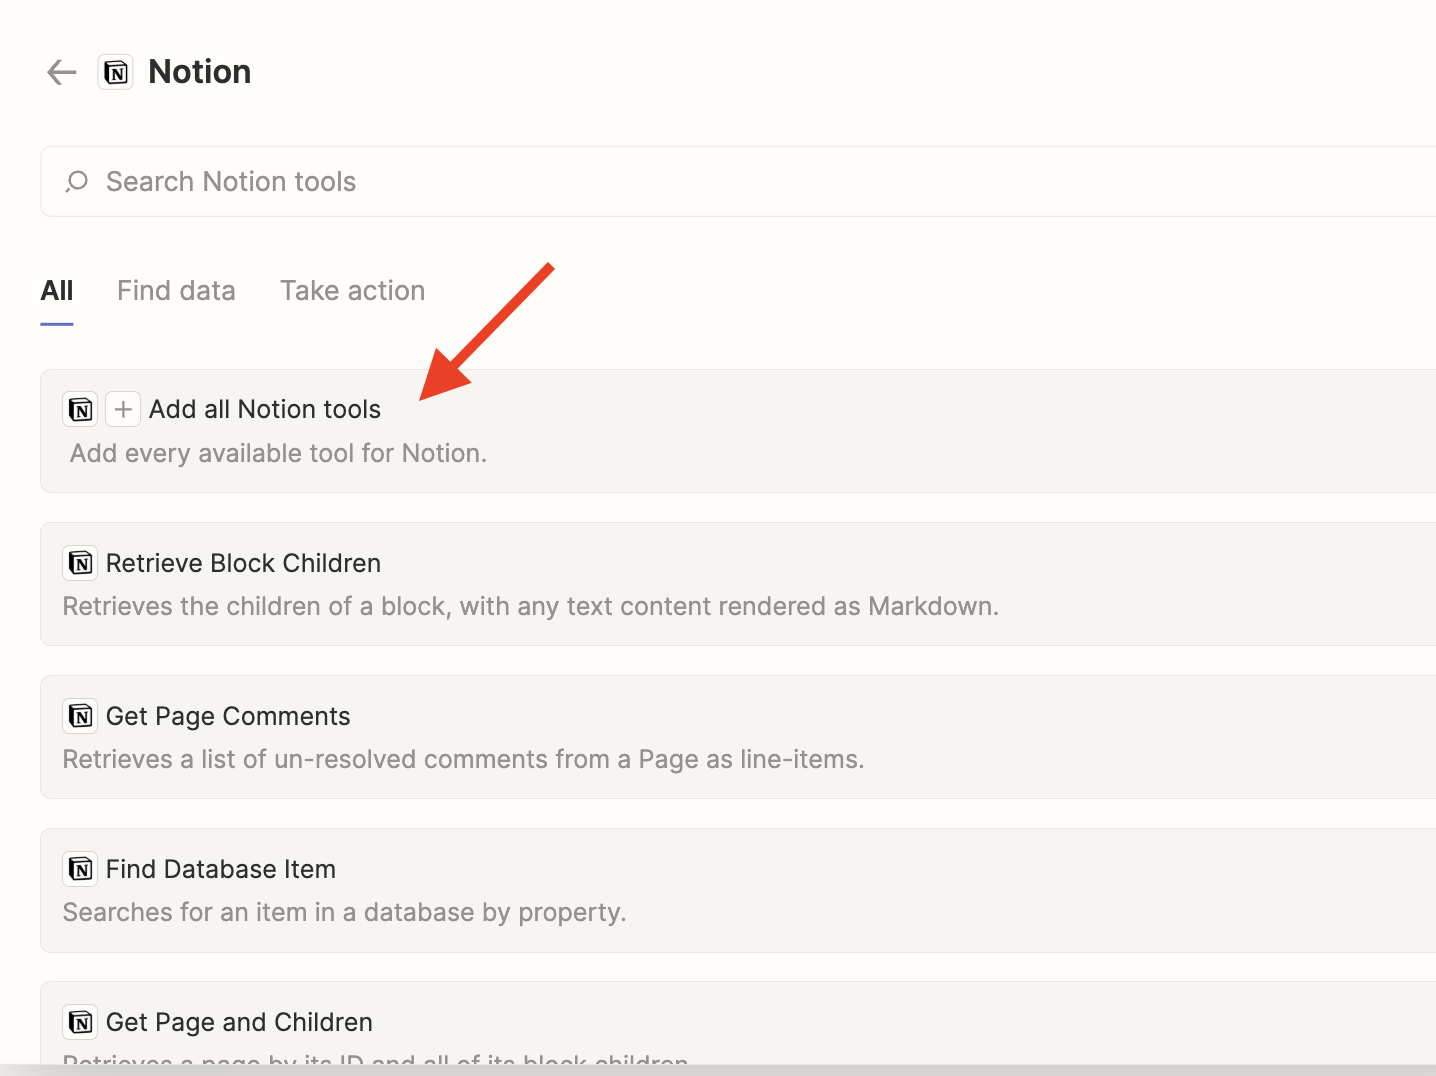This screenshot has height=1076, width=1436.
Task: Click 'Retrieves a list of un-resolved comments' description
Action: click(463, 759)
